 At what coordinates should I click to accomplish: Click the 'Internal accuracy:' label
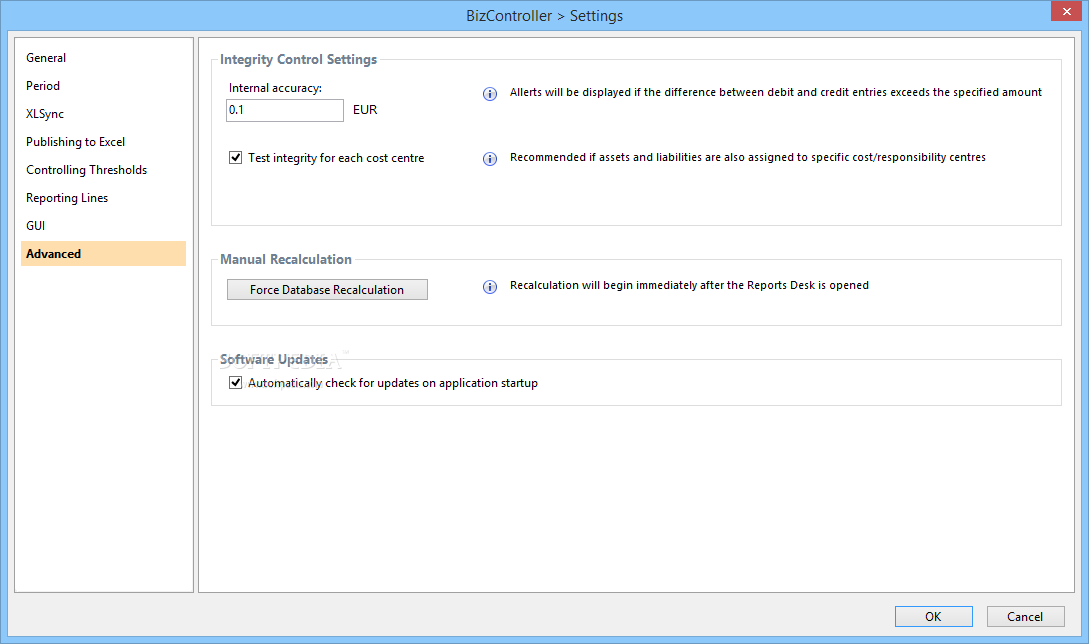click(275, 88)
